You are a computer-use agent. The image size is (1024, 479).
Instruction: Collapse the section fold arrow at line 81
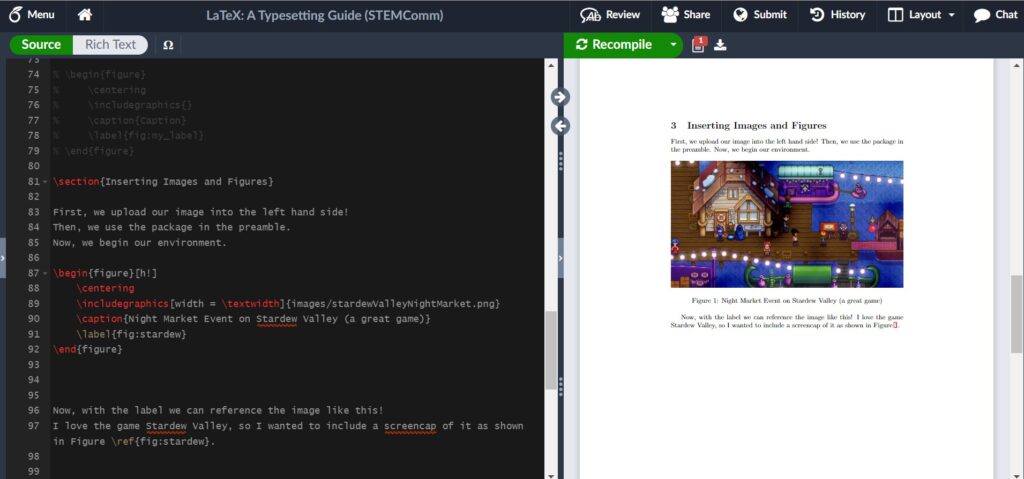pyautogui.click(x=47, y=182)
